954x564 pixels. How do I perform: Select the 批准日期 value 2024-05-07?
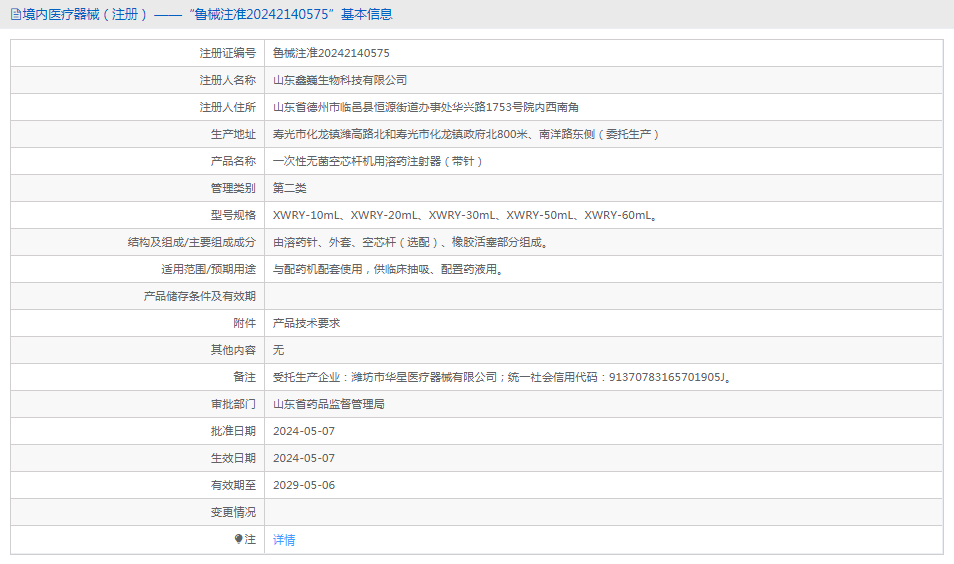304,431
